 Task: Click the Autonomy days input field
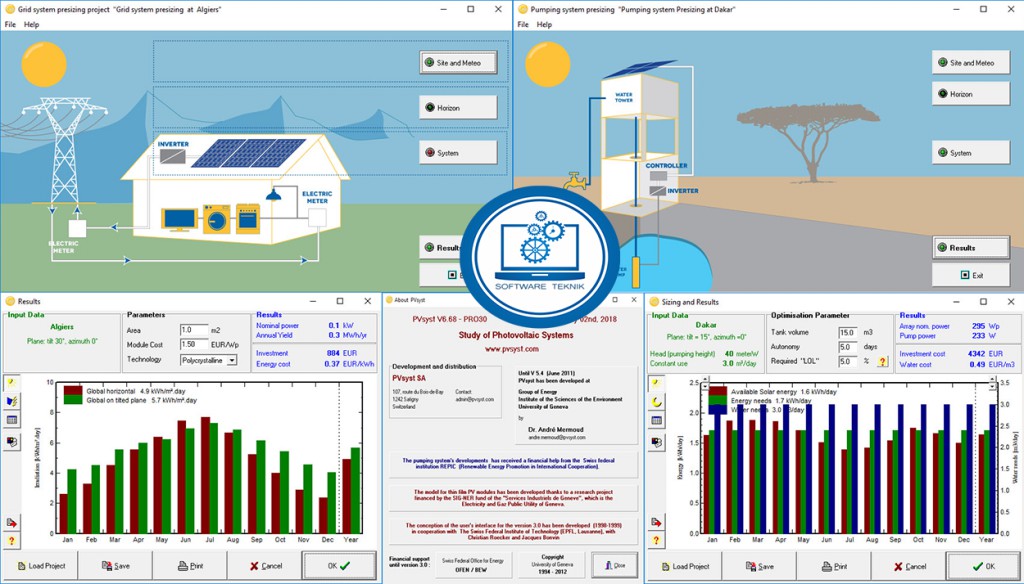click(x=848, y=347)
